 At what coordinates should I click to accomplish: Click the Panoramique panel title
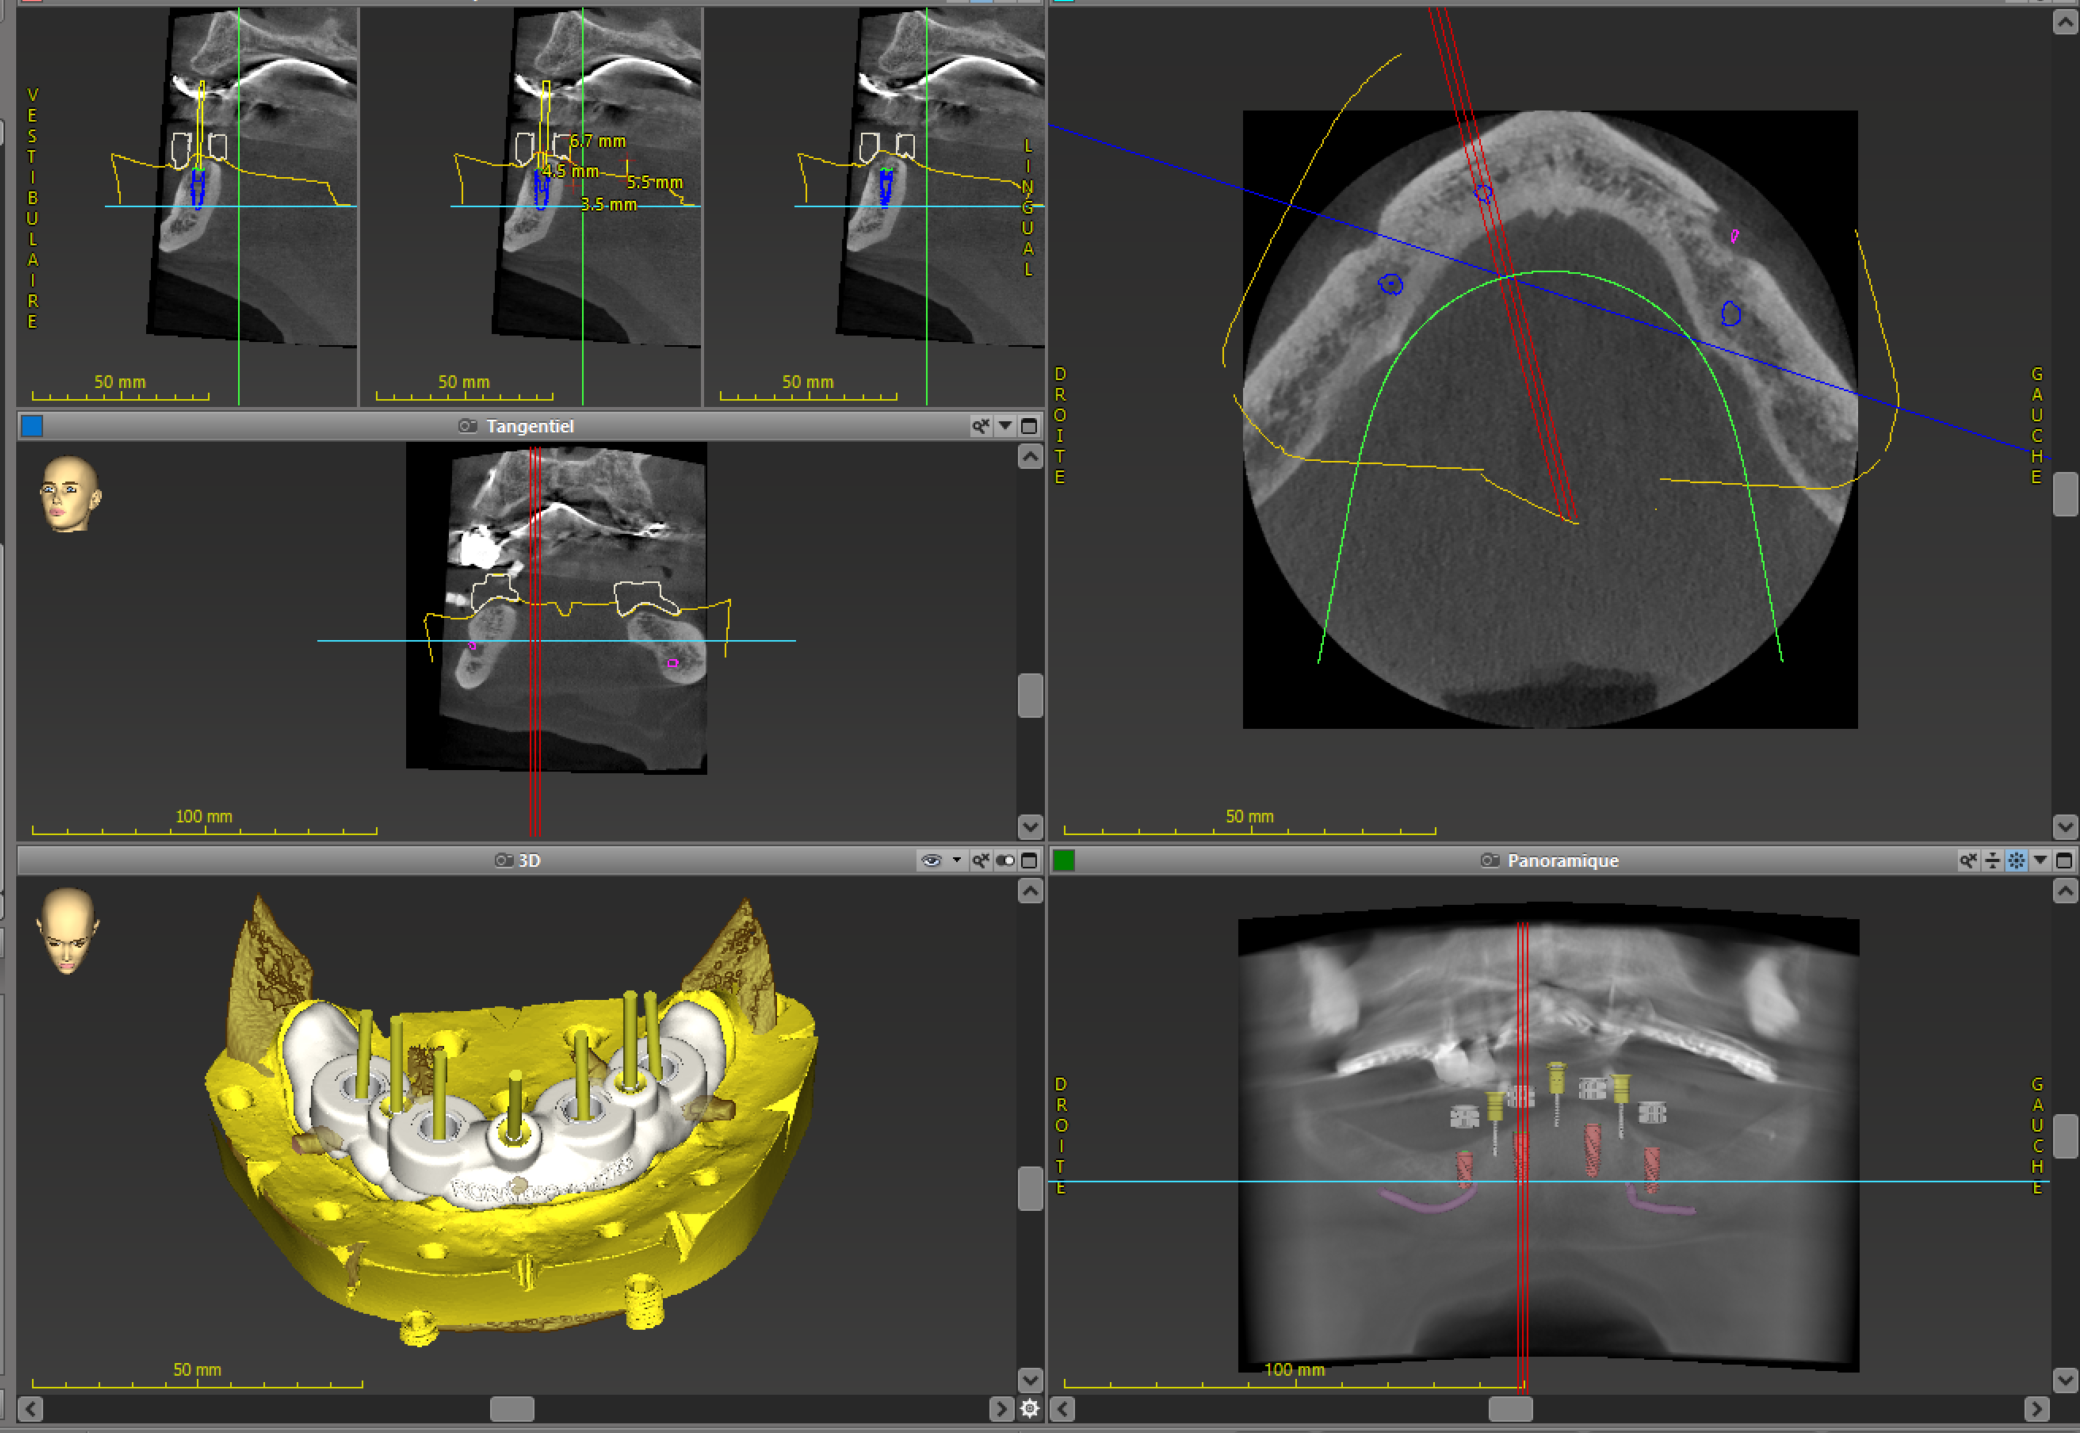coord(1563,860)
